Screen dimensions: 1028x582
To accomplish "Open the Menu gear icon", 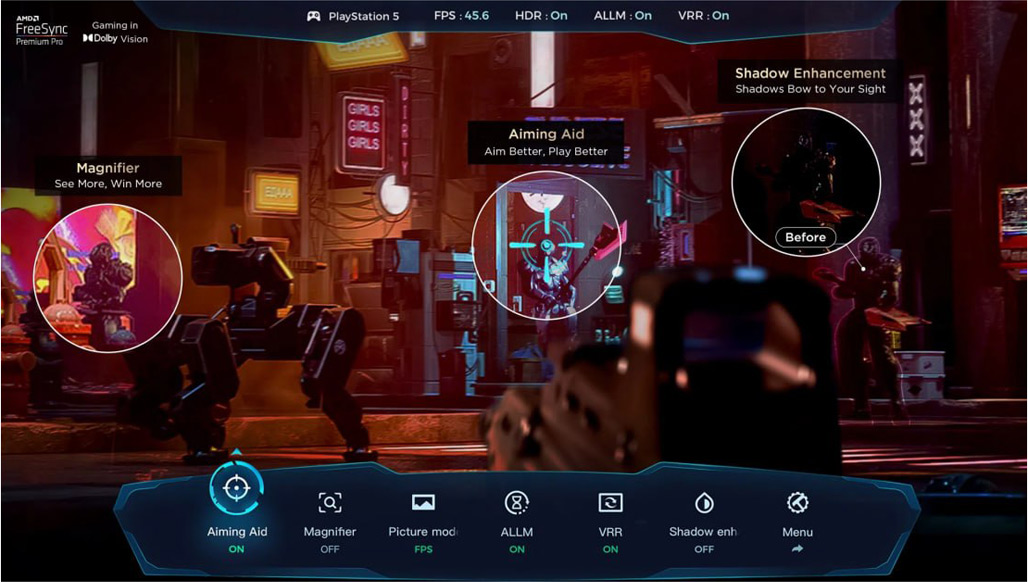I will point(797,503).
